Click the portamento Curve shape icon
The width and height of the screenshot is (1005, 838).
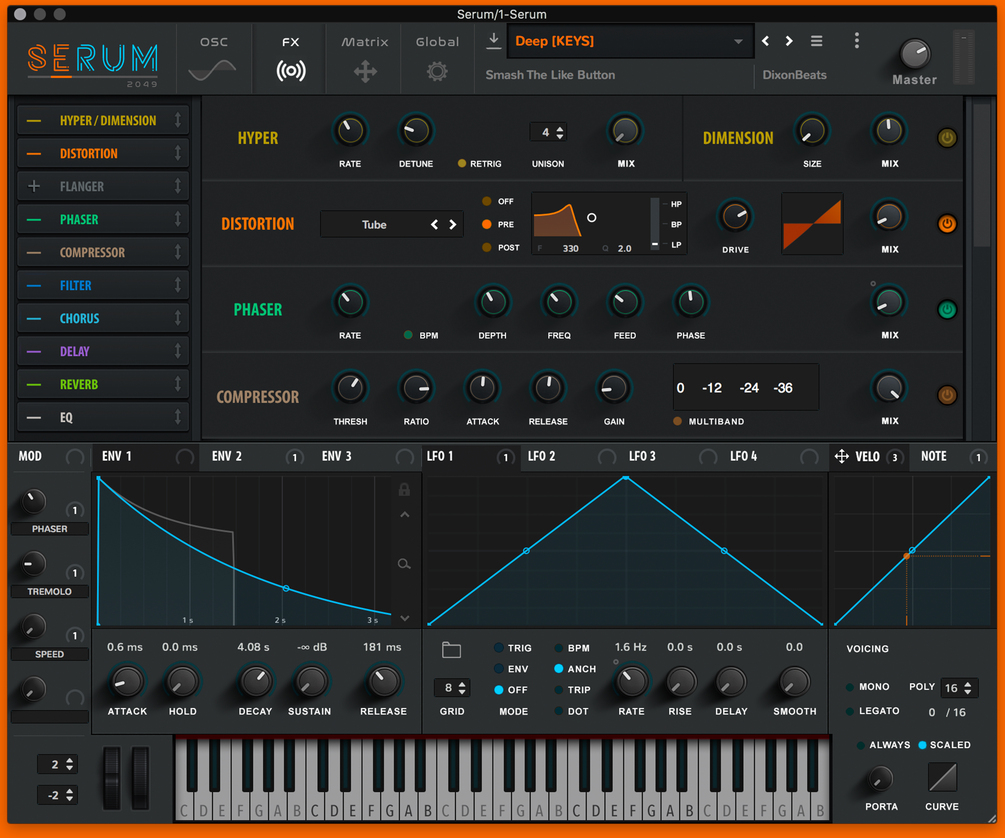[942, 777]
